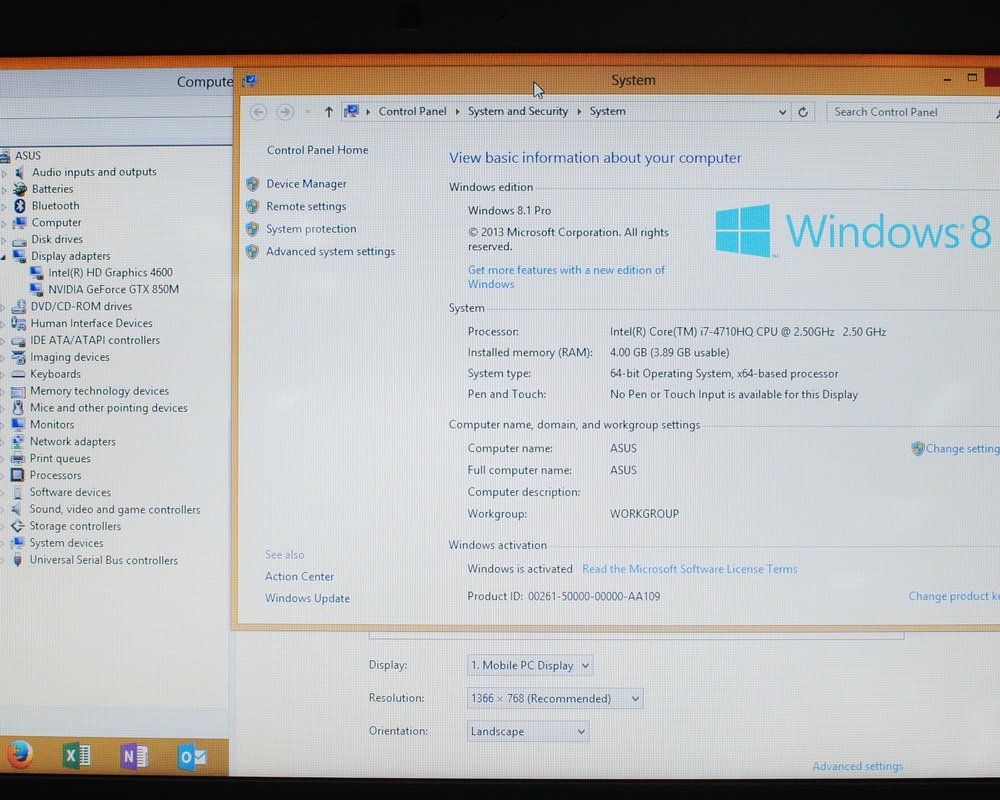The width and height of the screenshot is (1000, 800).
Task: Select the ASUS root node in Device Manager
Action: point(27,156)
